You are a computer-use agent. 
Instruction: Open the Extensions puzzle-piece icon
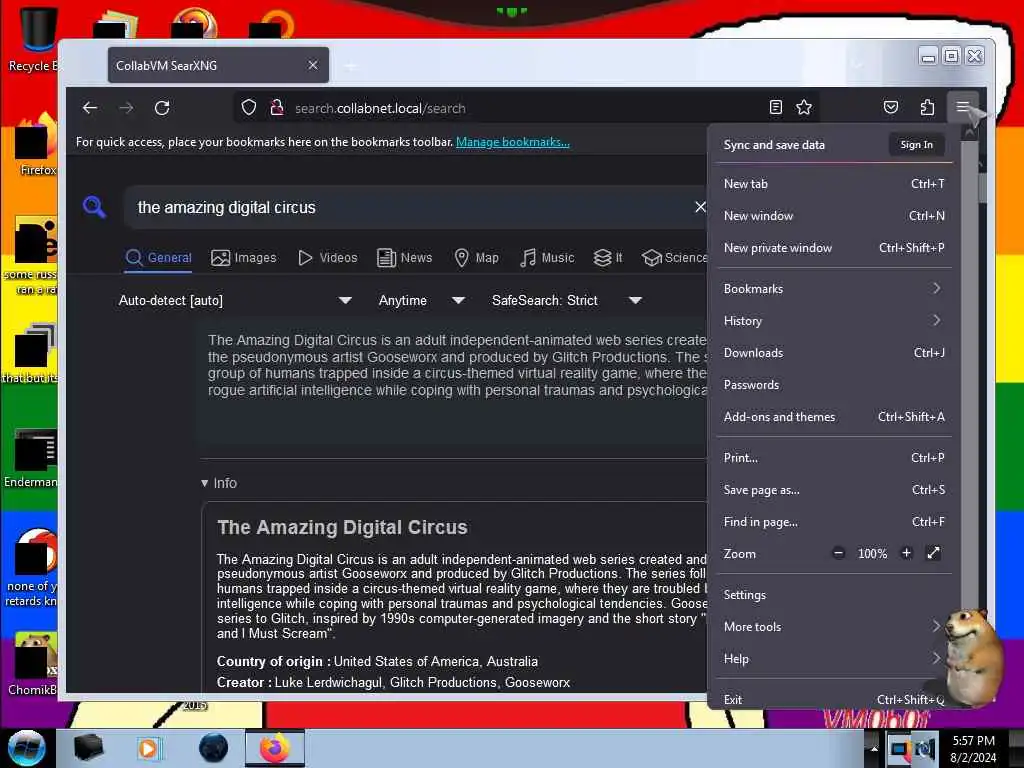927,107
